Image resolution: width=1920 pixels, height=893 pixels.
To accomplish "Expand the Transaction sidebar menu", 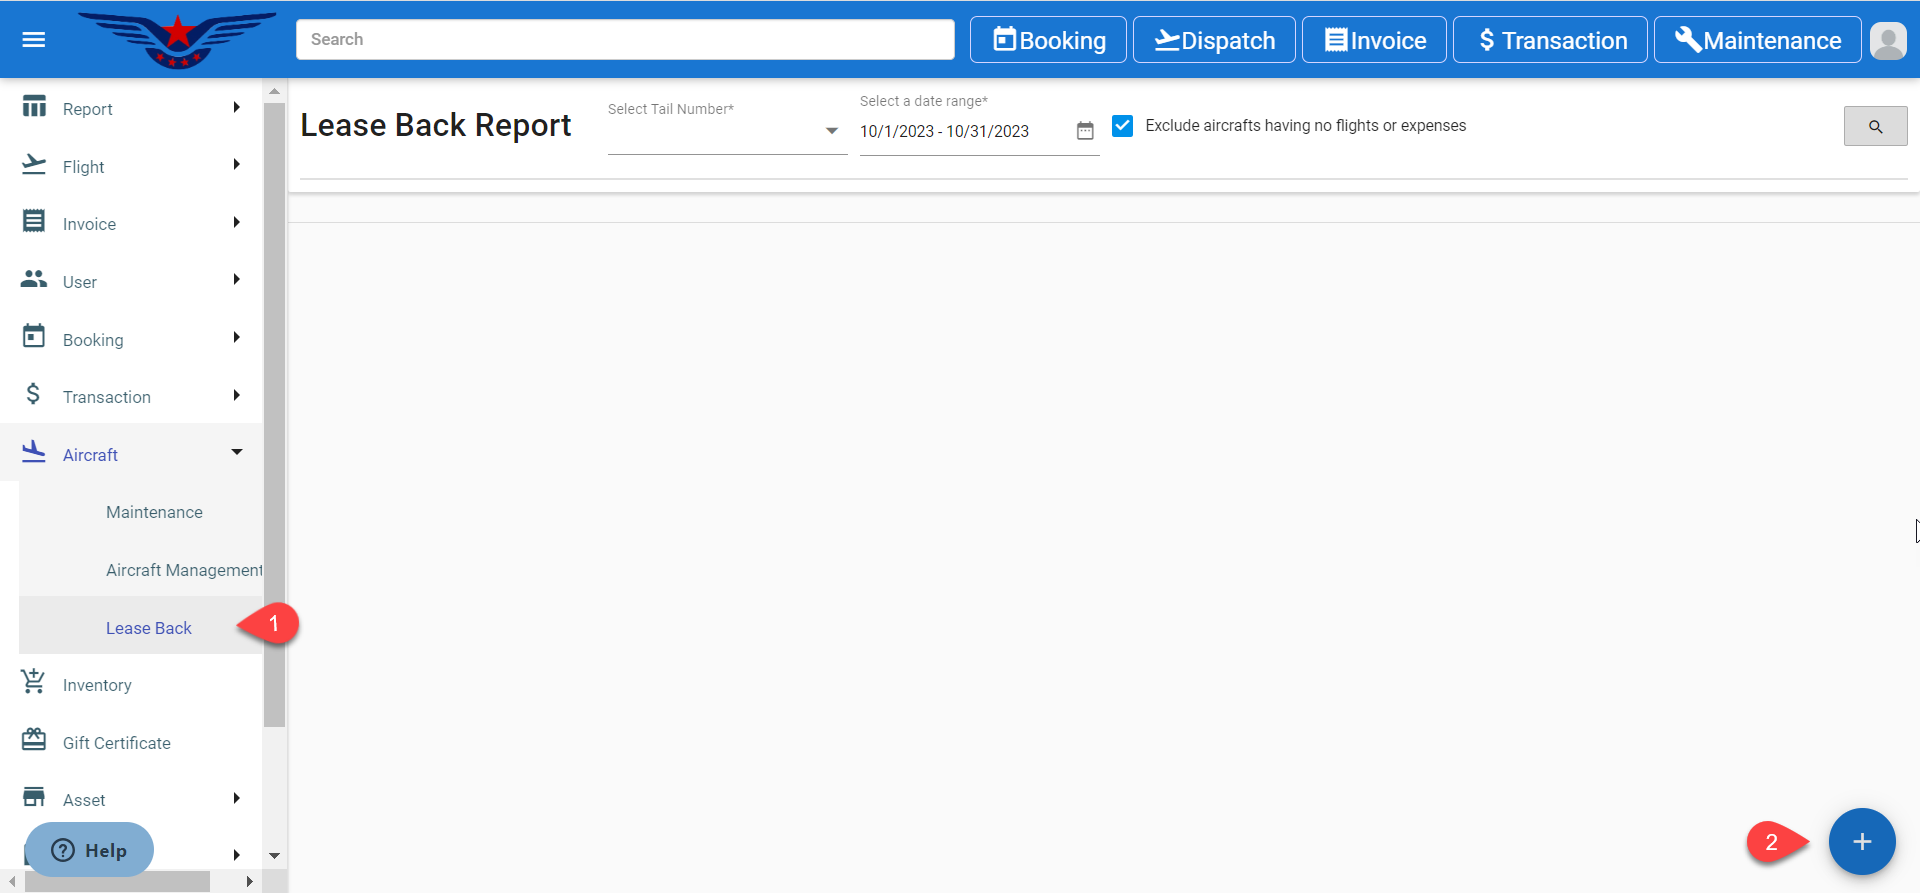I will (131, 397).
